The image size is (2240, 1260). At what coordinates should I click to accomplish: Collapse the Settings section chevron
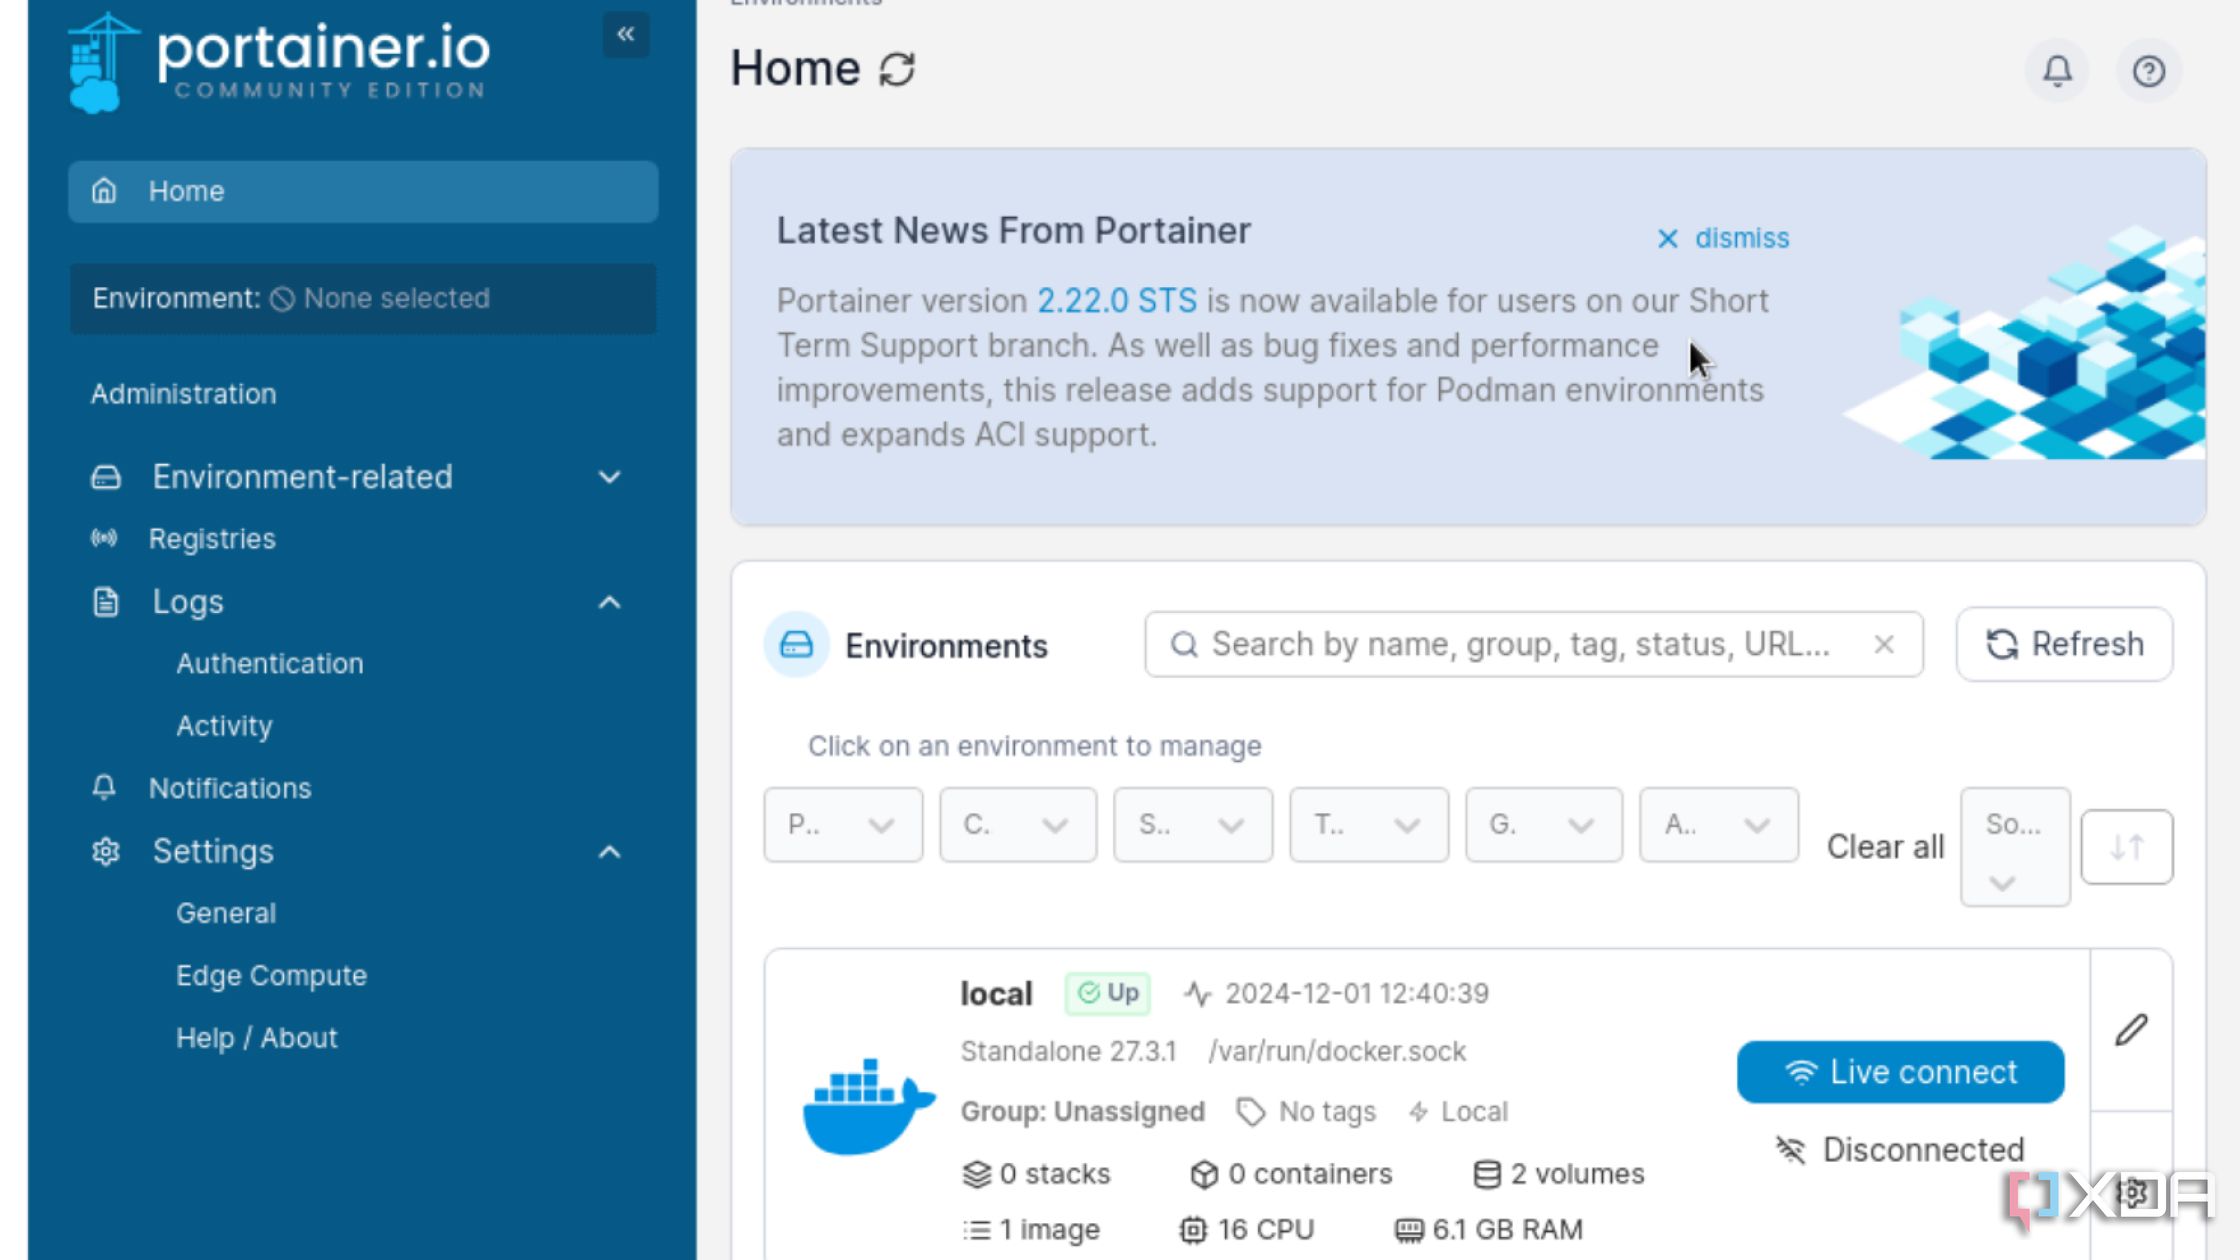pos(610,852)
